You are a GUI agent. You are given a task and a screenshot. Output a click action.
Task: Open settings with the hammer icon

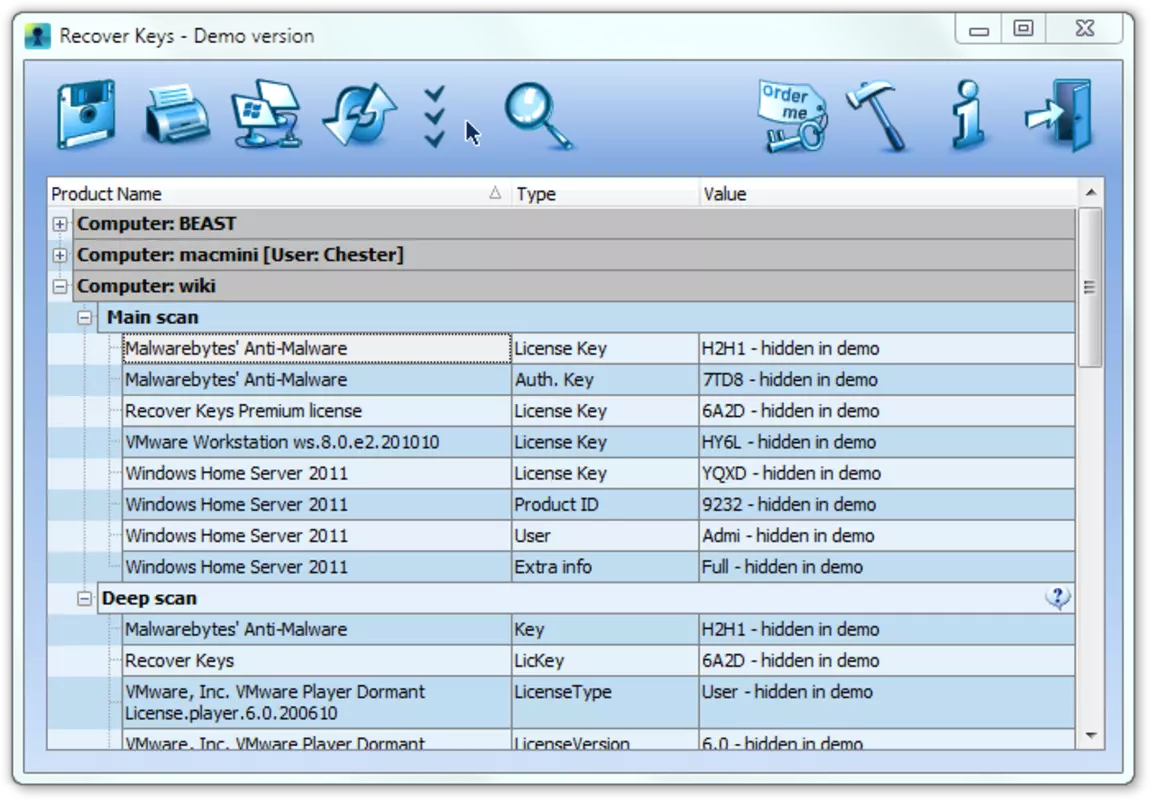click(x=879, y=116)
